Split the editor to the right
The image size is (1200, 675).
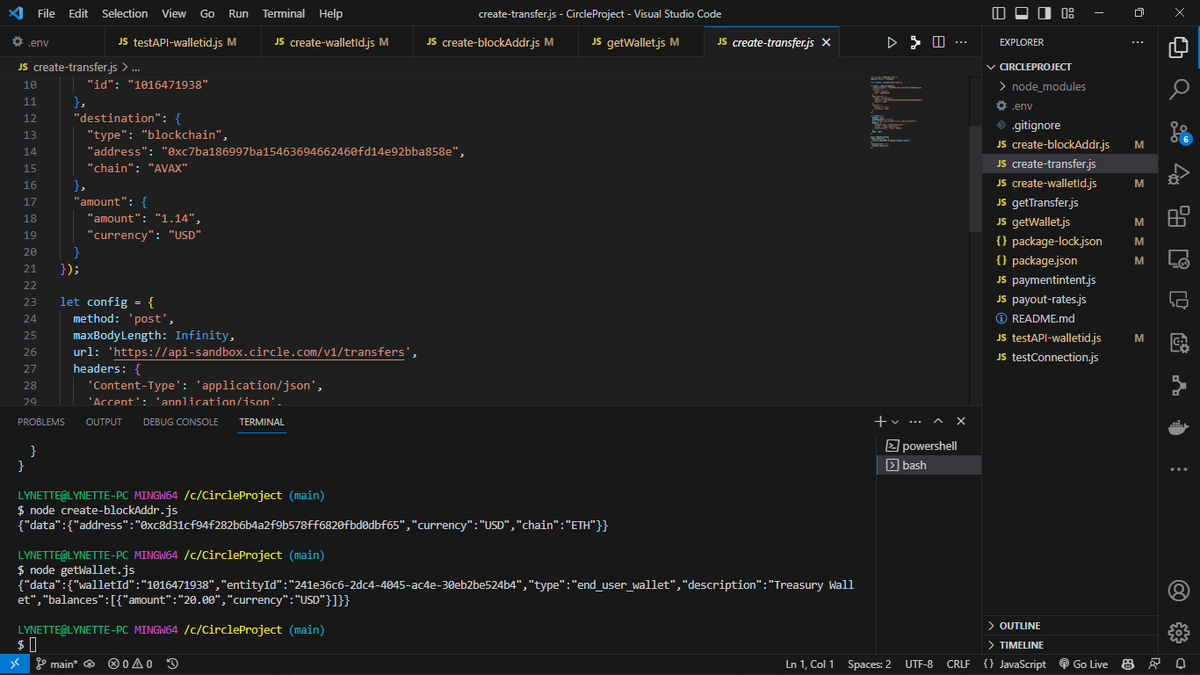(938, 42)
